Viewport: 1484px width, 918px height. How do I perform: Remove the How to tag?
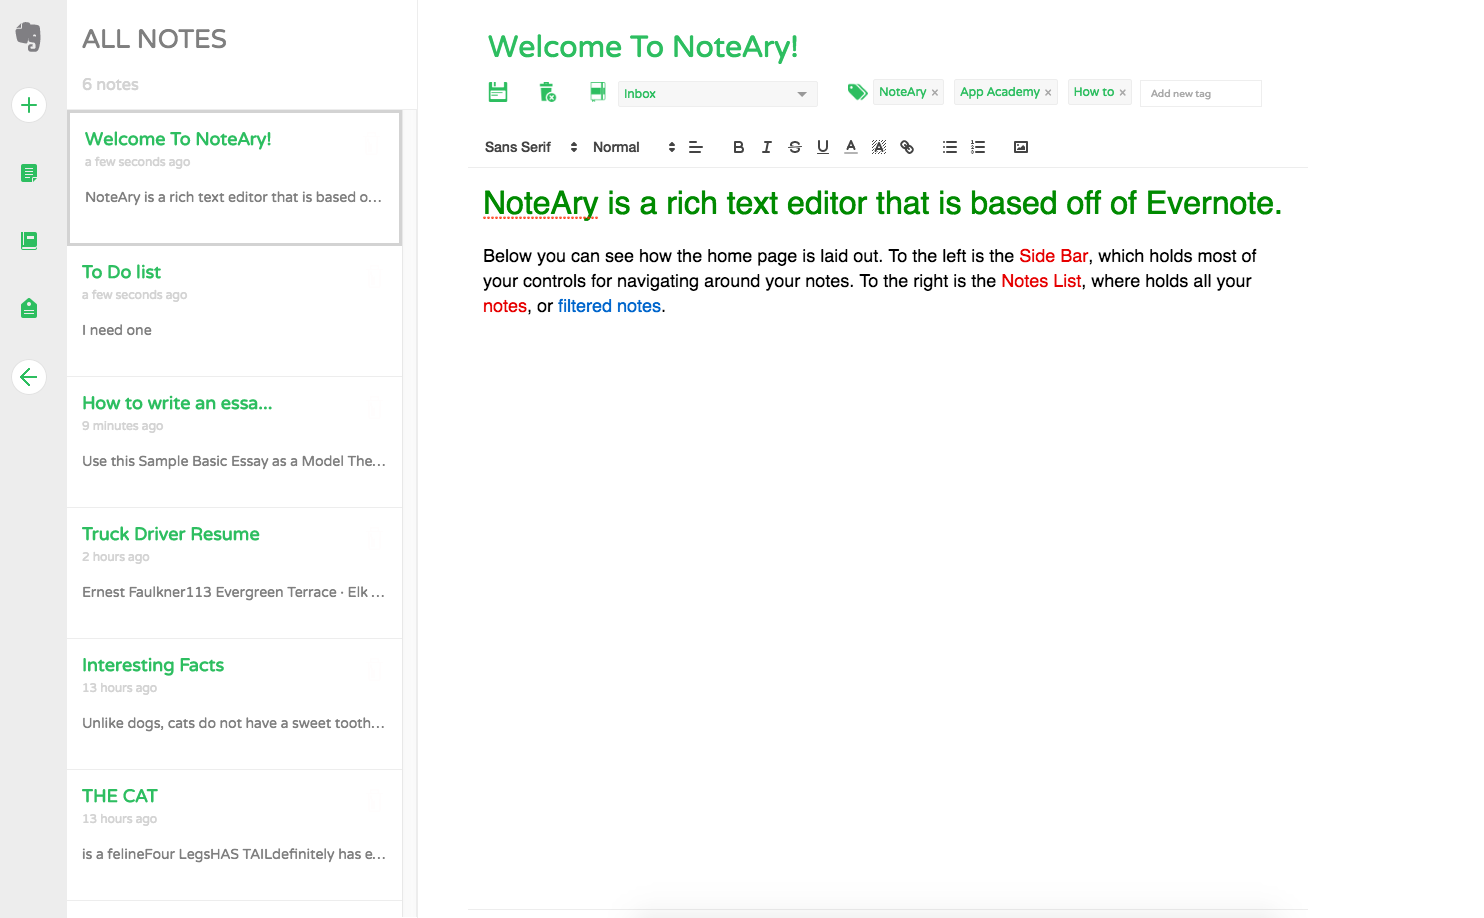1123,93
